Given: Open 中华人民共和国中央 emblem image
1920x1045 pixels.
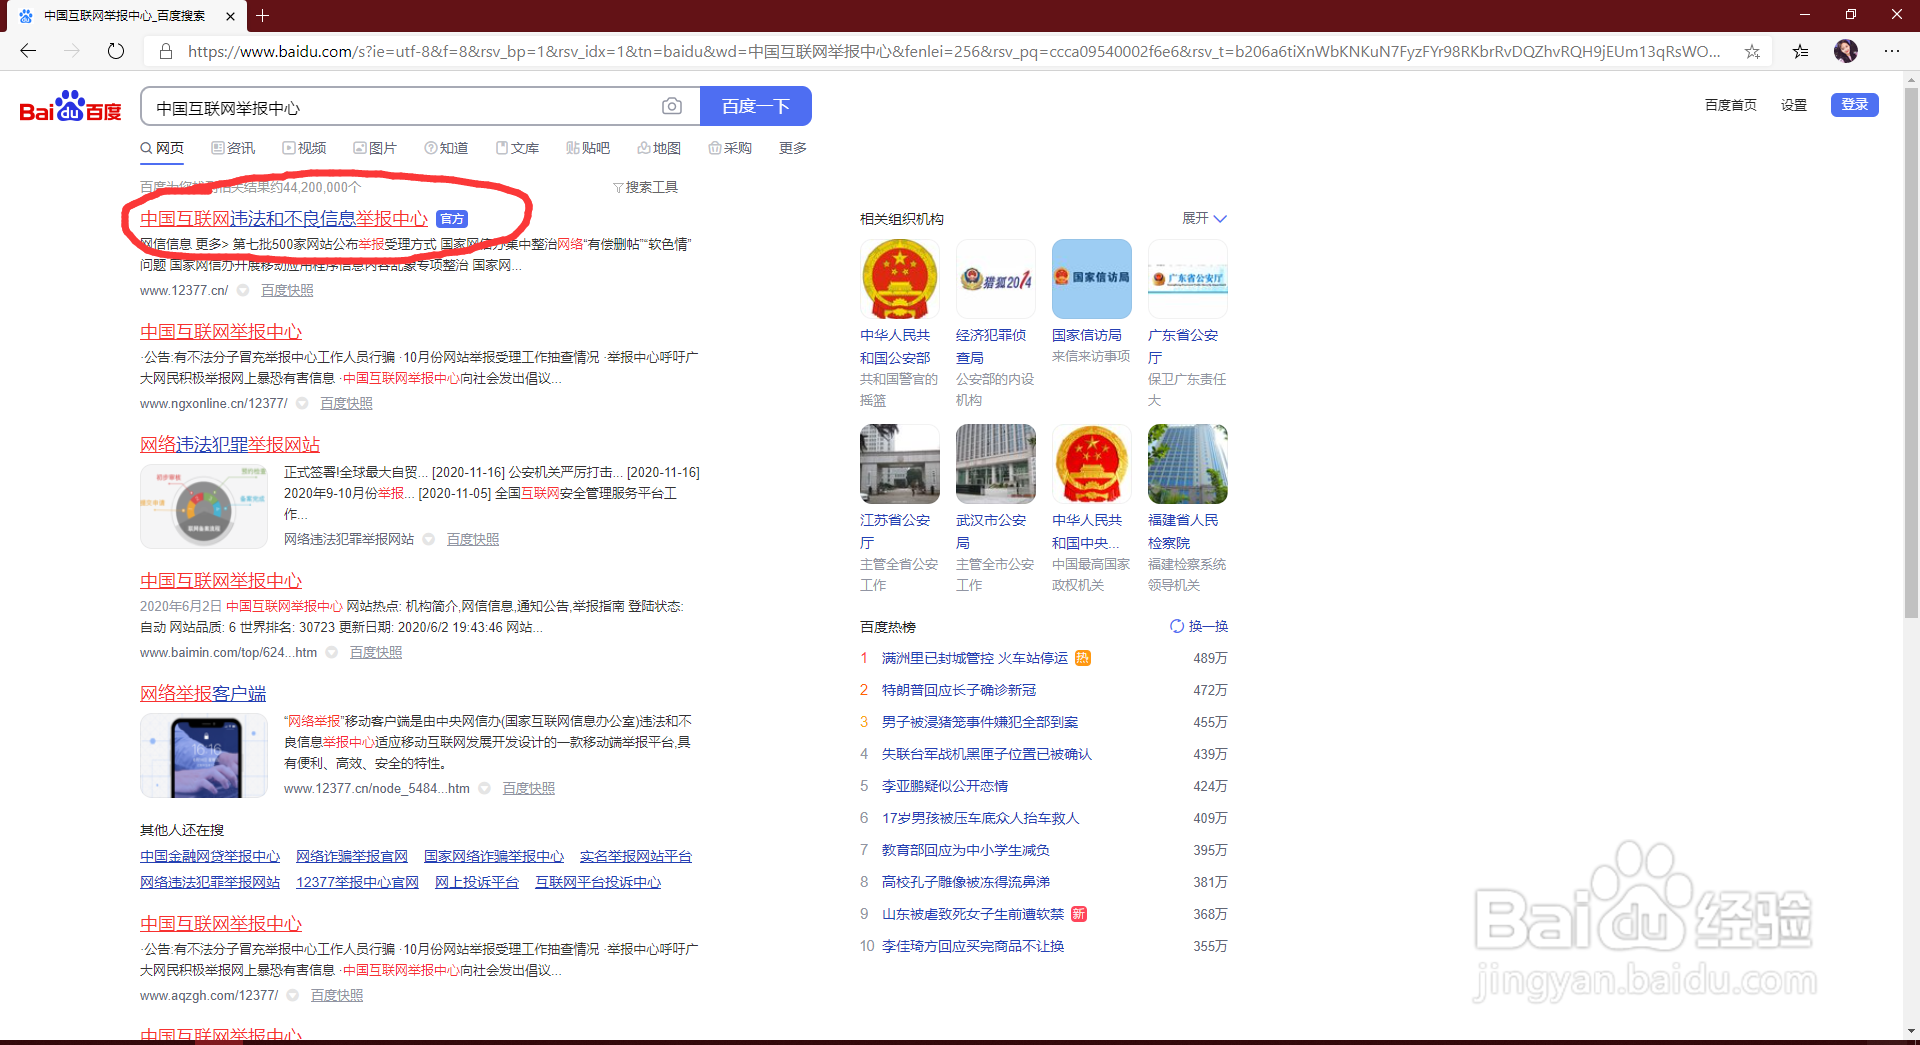Looking at the screenshot, I should coord(1092,464).
